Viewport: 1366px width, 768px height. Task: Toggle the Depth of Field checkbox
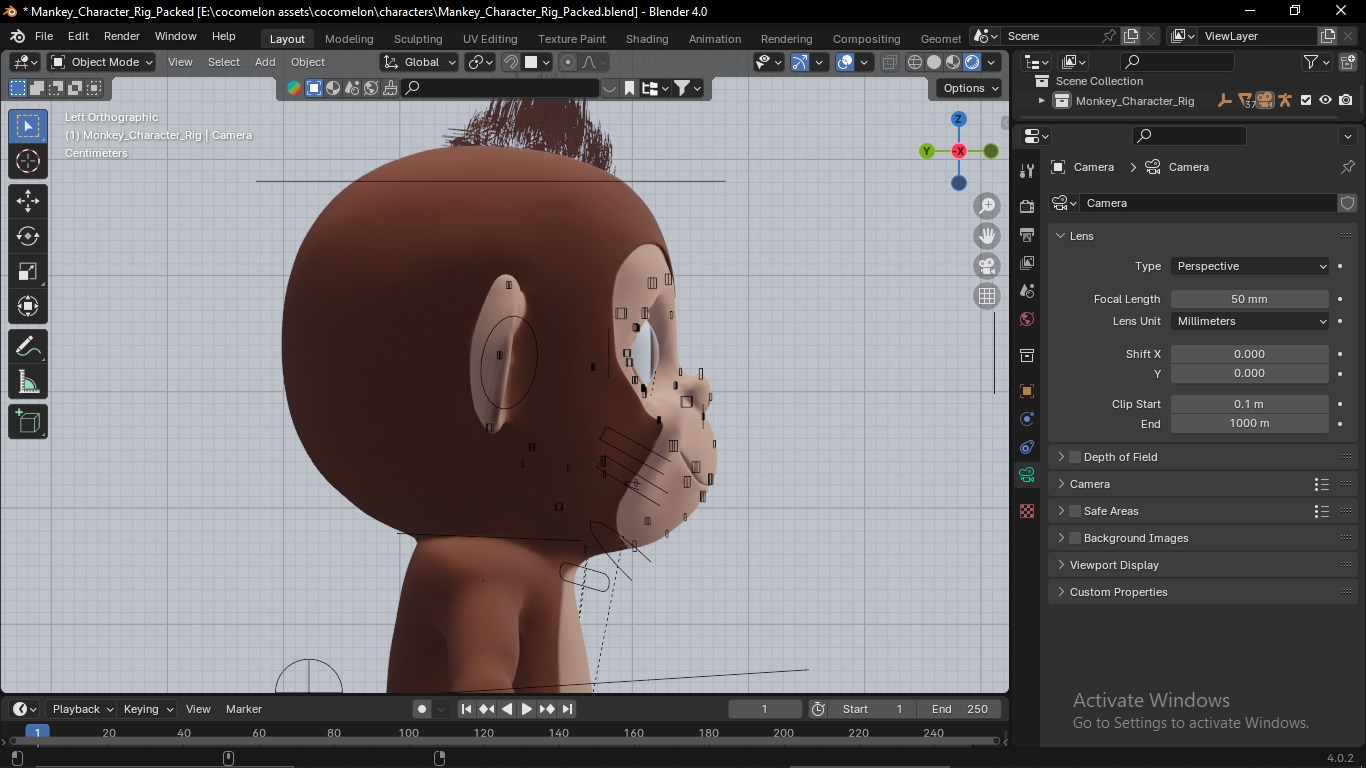tap(1075, 457)
